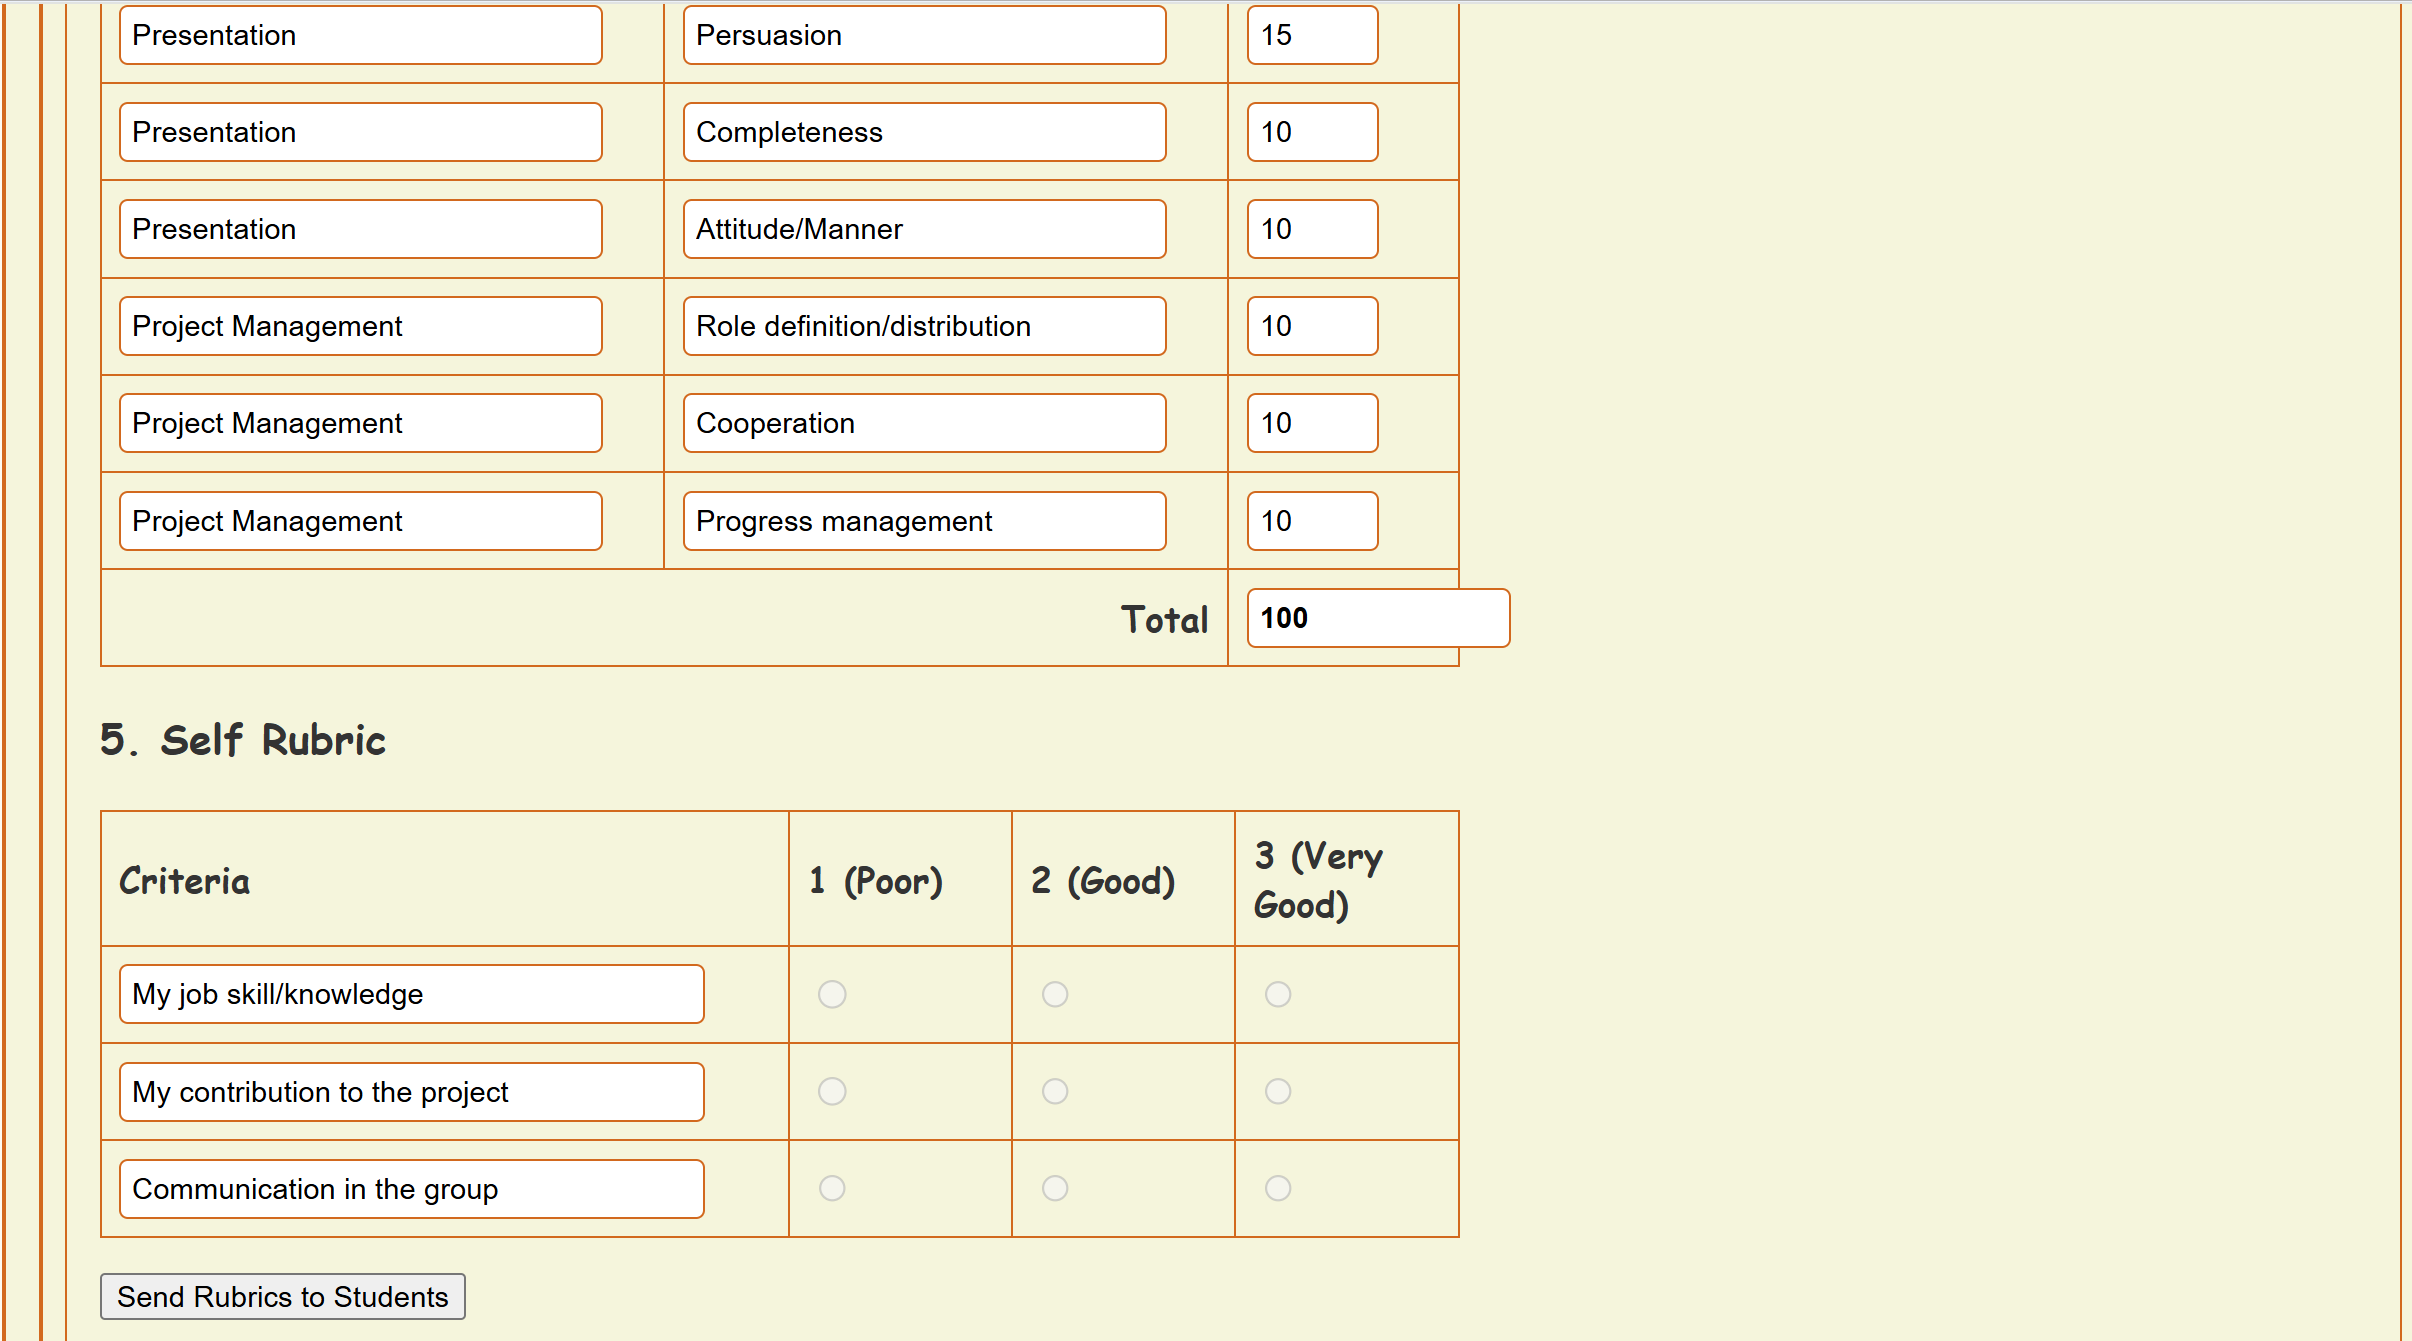Choose Good for Communication in the group
The image size is (2412, 1341).
click(1055, 1188)
